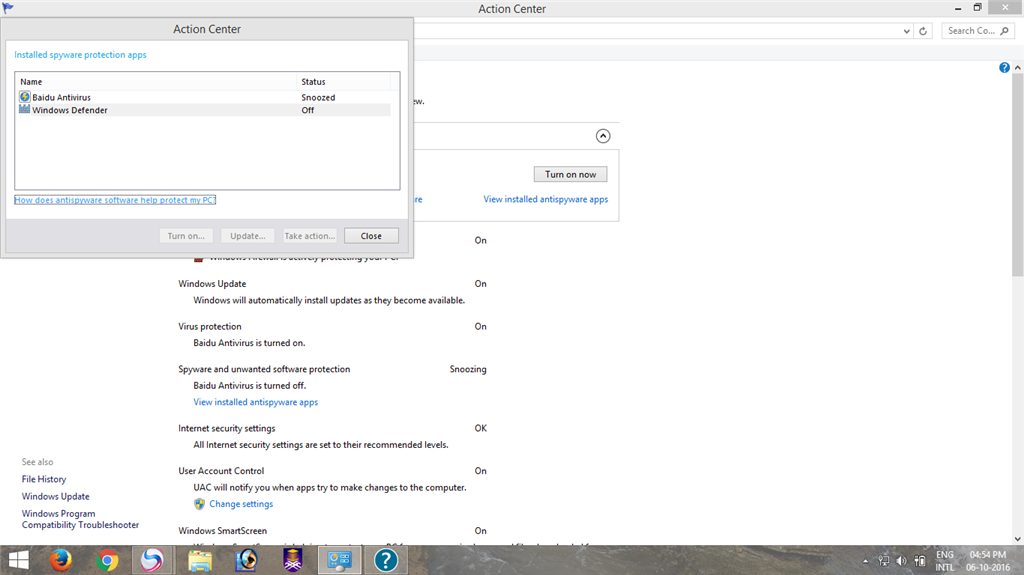
Task: Open the eye-logo media app on taskbar
Action: point(246,561)
